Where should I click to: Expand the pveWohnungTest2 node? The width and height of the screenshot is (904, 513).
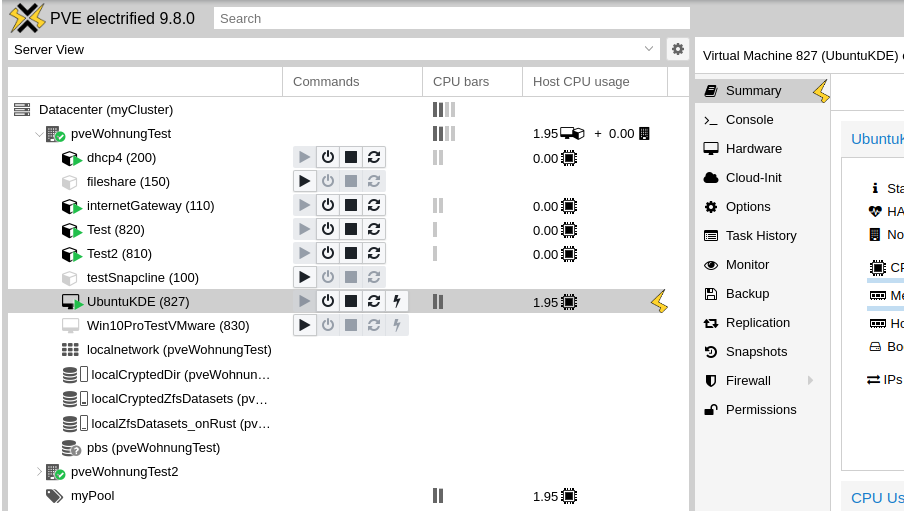[39, 472]
